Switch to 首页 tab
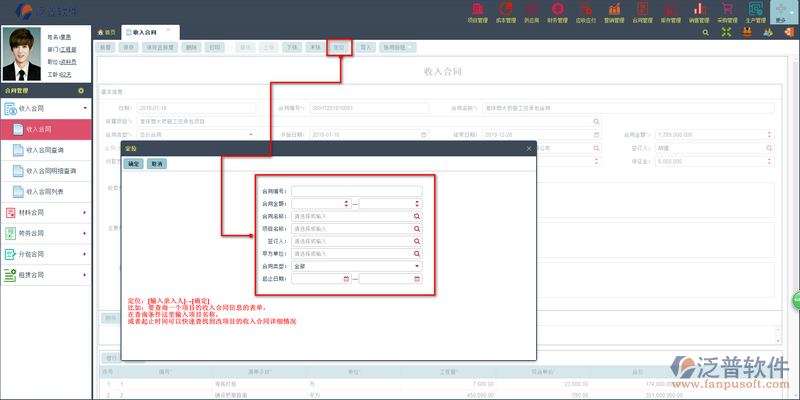Viewport: 800px width, 400px height. coord(105,32)
